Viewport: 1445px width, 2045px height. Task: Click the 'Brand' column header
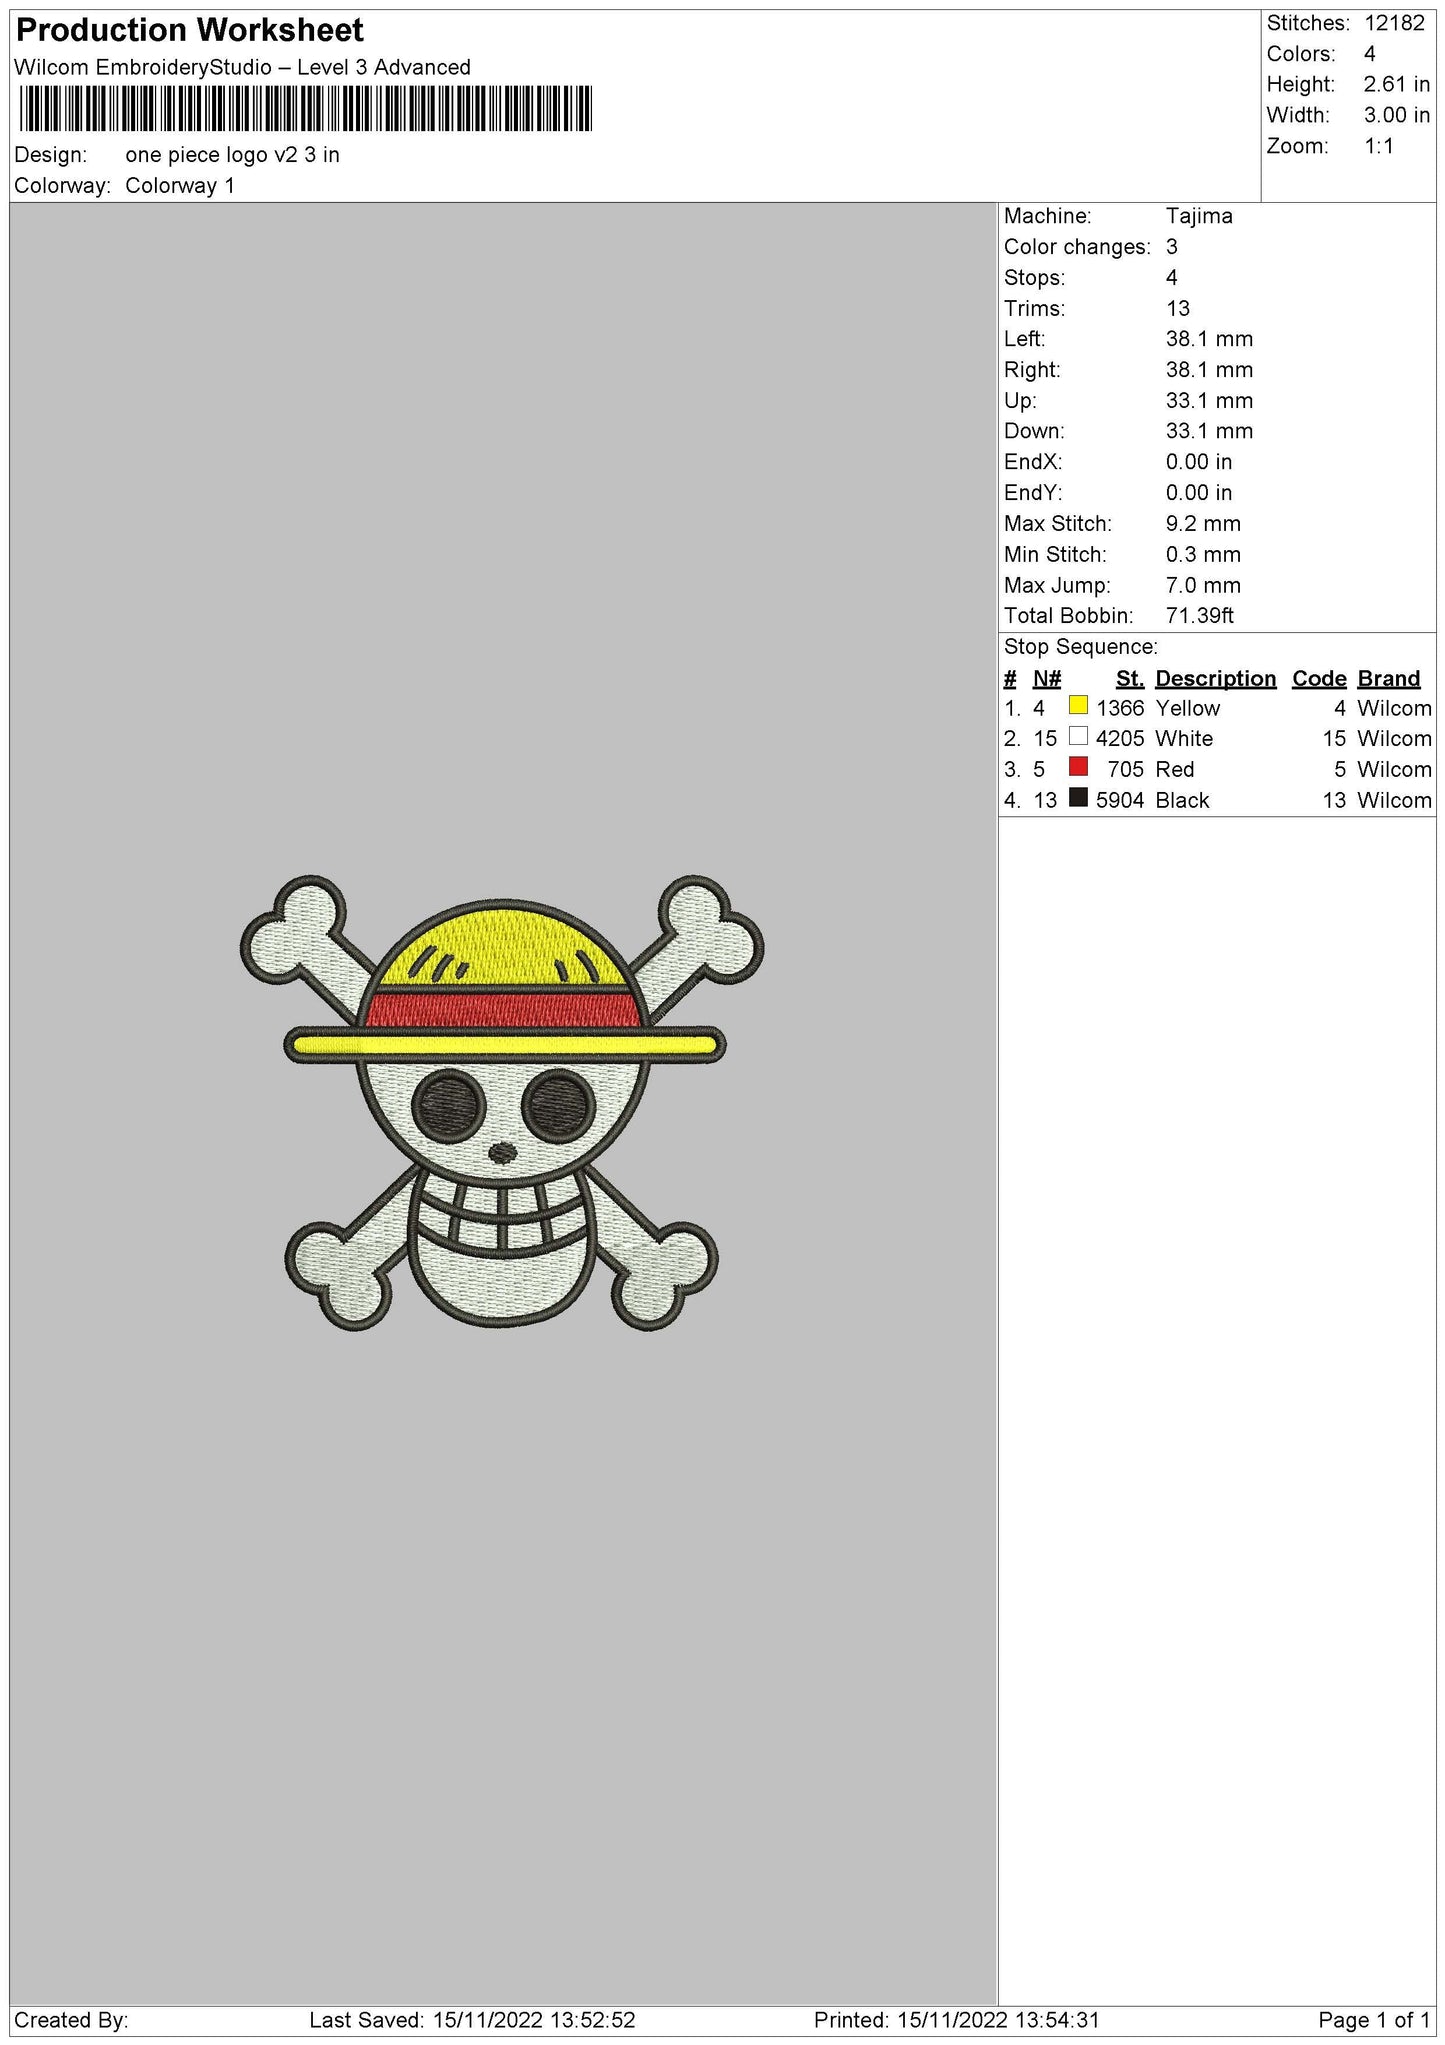coord(1389,679)
